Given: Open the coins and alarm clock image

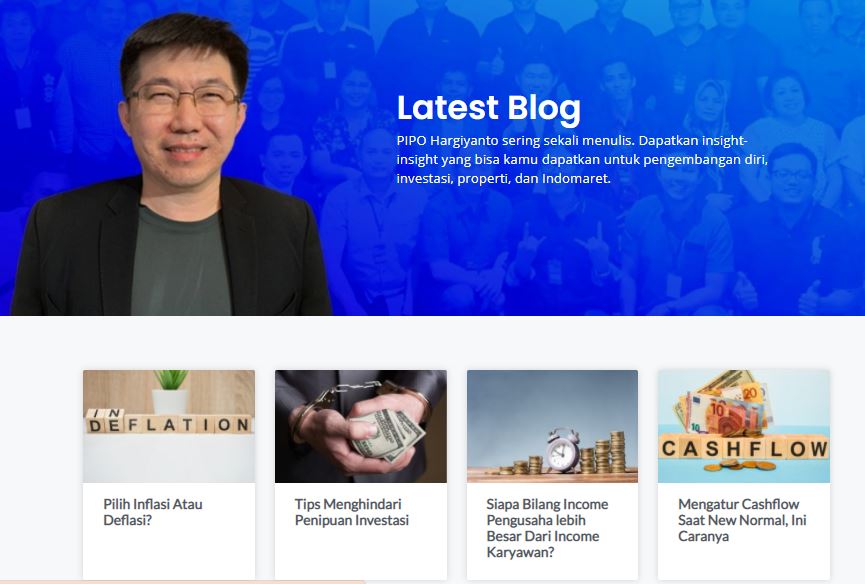Looking at the screenshot, I should pyautogui.click(x=552, y=426).
